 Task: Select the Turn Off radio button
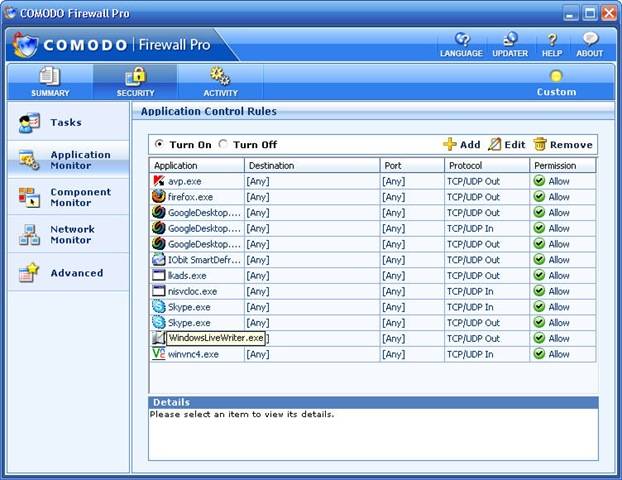coord(223,144)
